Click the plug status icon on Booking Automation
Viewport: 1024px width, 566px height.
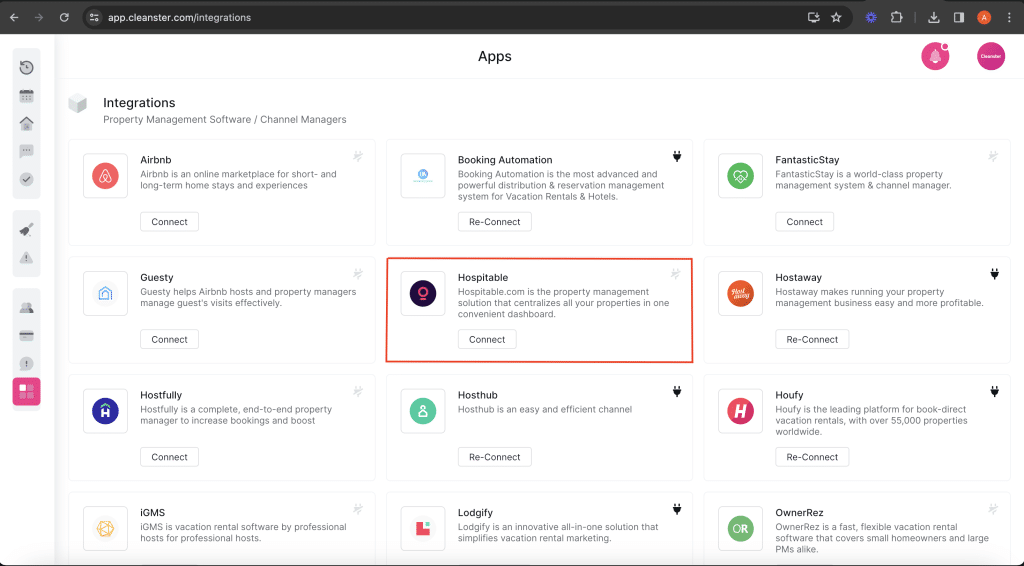point(677,156)
